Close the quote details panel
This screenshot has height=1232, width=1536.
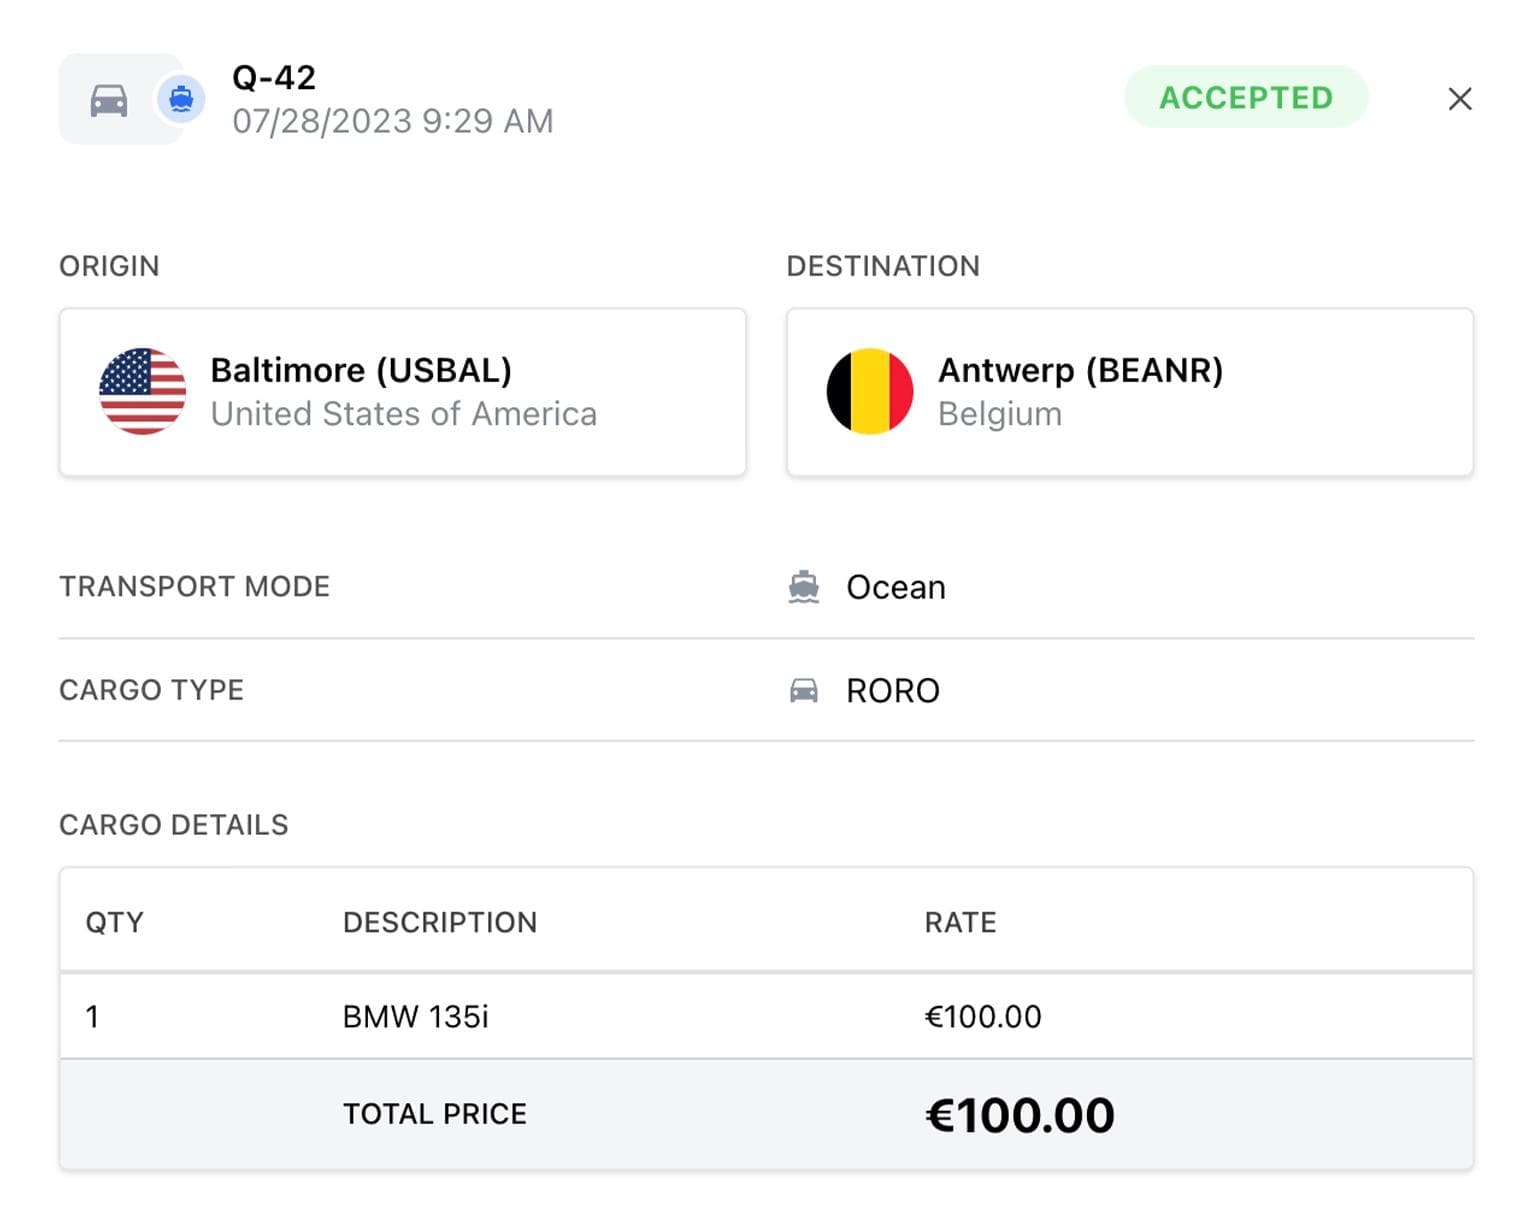[x=1459, y=99]
